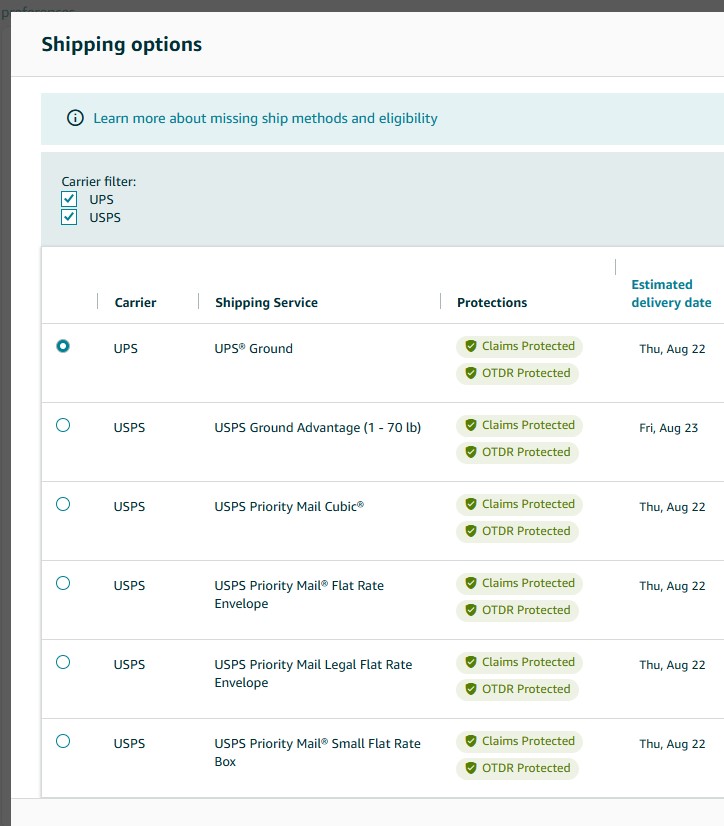The width and height of the screenshot is (724, 826).
Task: Click USPS Priority Mail® Flat Rate Envelope text
Action: point(299,594)
